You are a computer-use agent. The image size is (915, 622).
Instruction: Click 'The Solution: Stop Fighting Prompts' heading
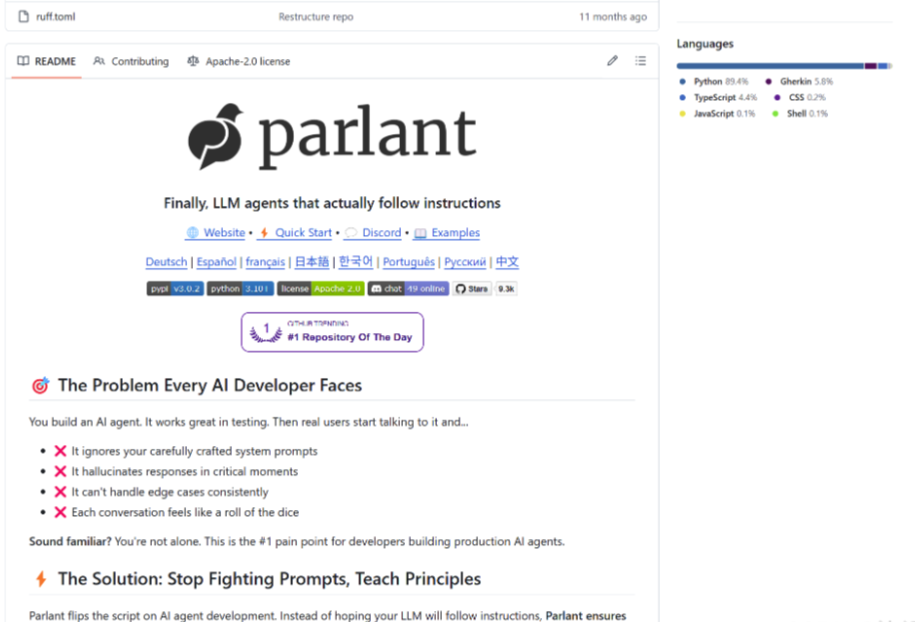click(x=269, y=578)
